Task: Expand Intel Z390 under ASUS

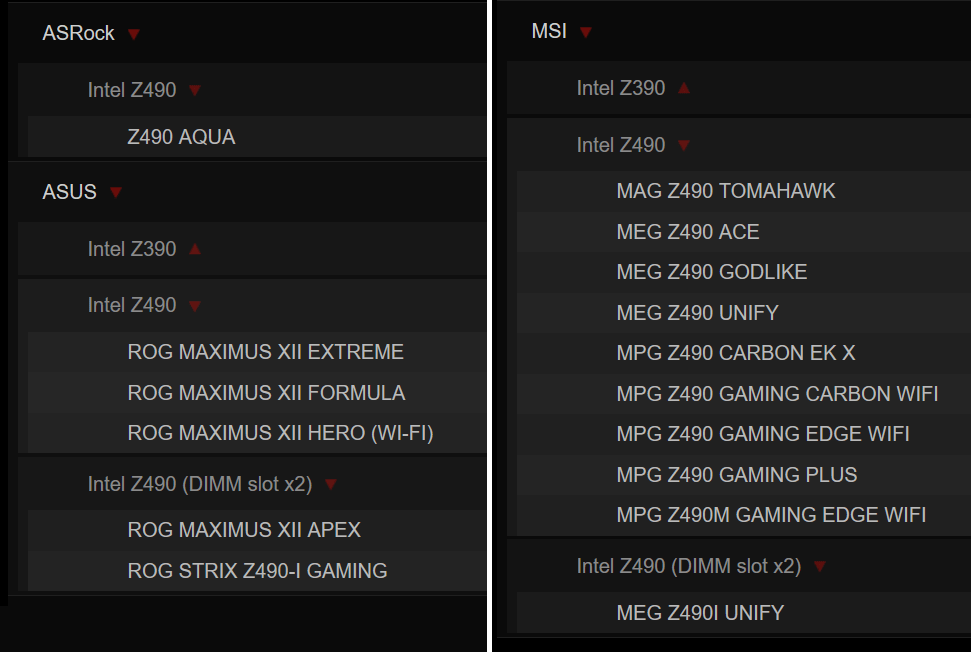Action: [x=195, y=249]
